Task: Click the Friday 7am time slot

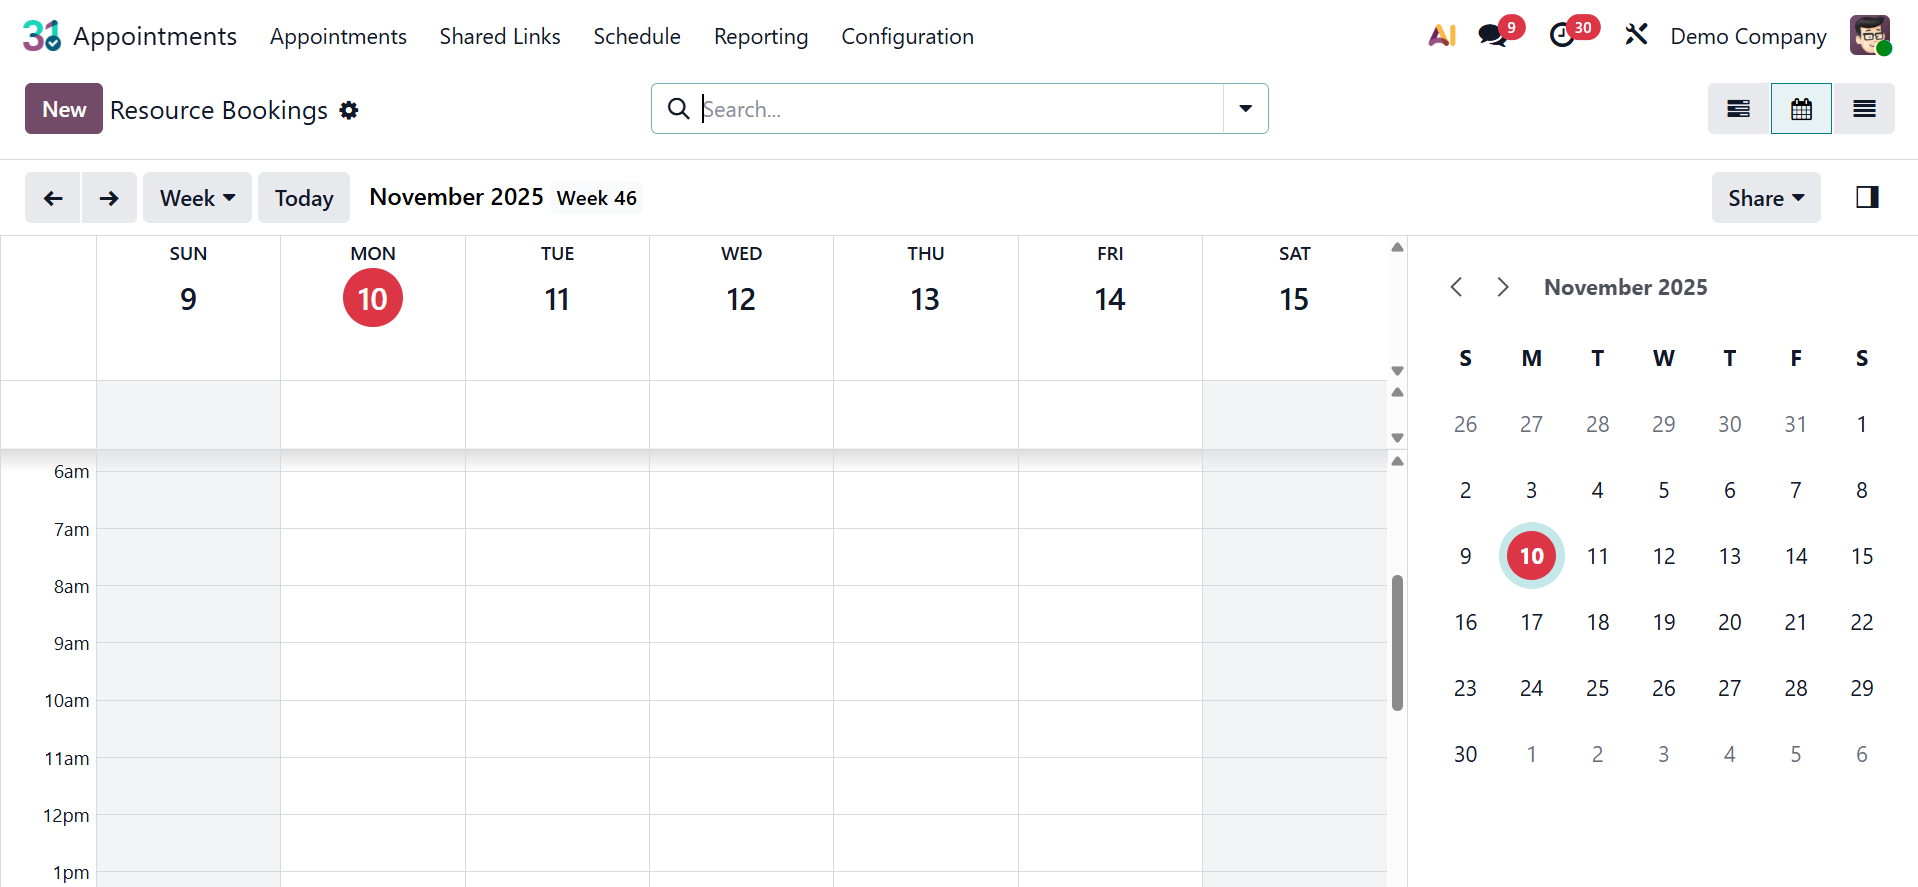Action: (1110, 557)
